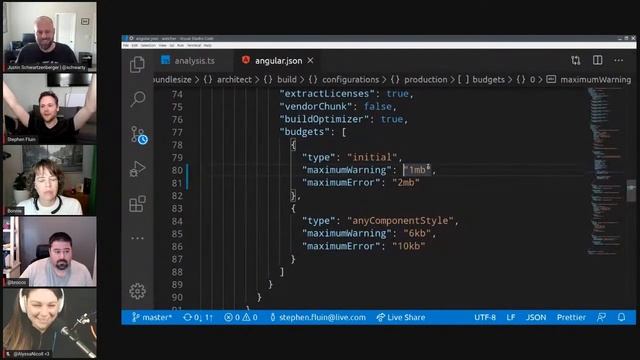Click the "1mb" value in editor
The image size is (640, 360).
tap(417, 170)
